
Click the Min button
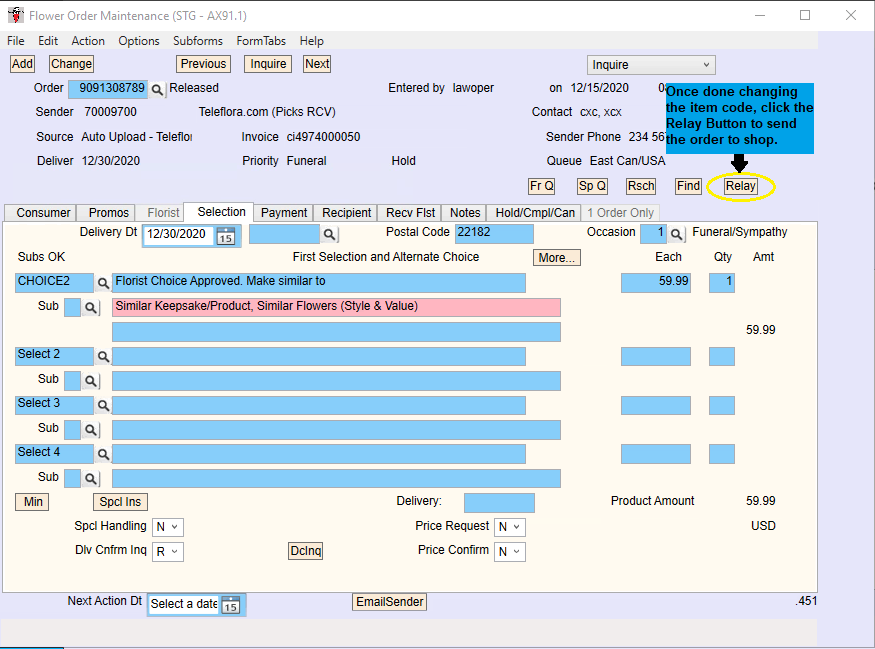(33, 502)
